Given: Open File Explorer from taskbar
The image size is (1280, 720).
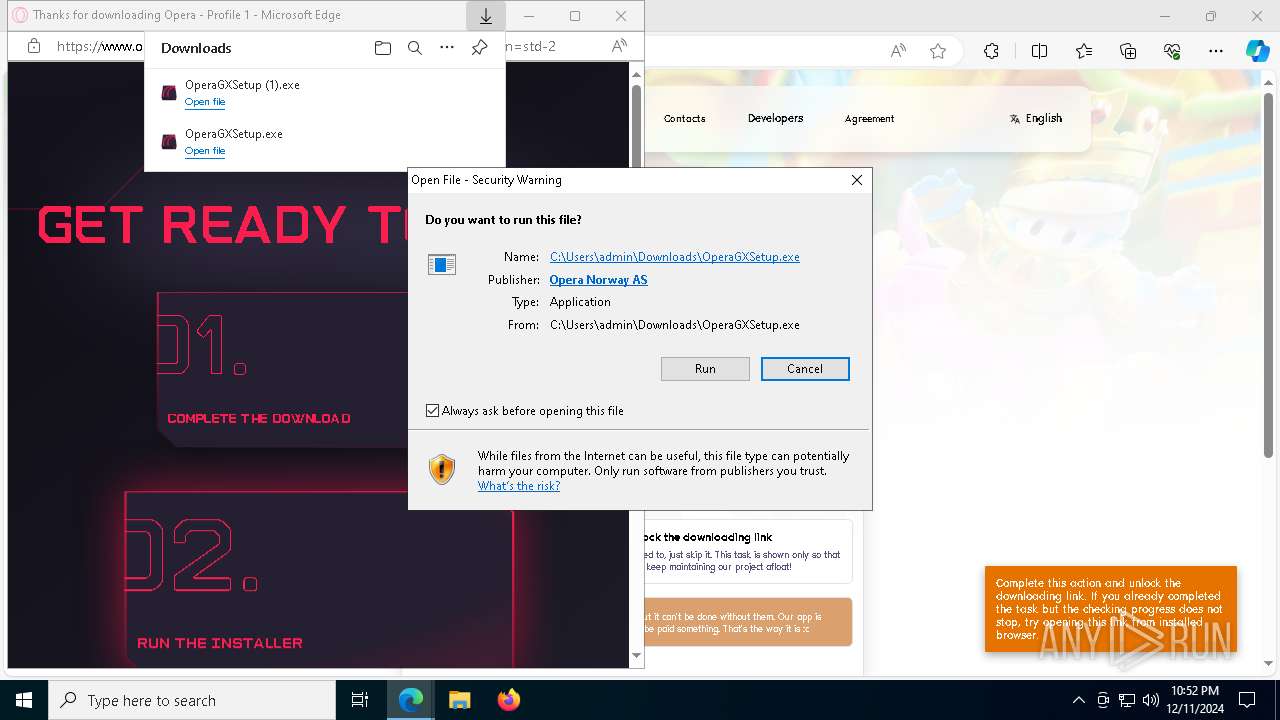Looking at the screenshot, I should (459, 700).
